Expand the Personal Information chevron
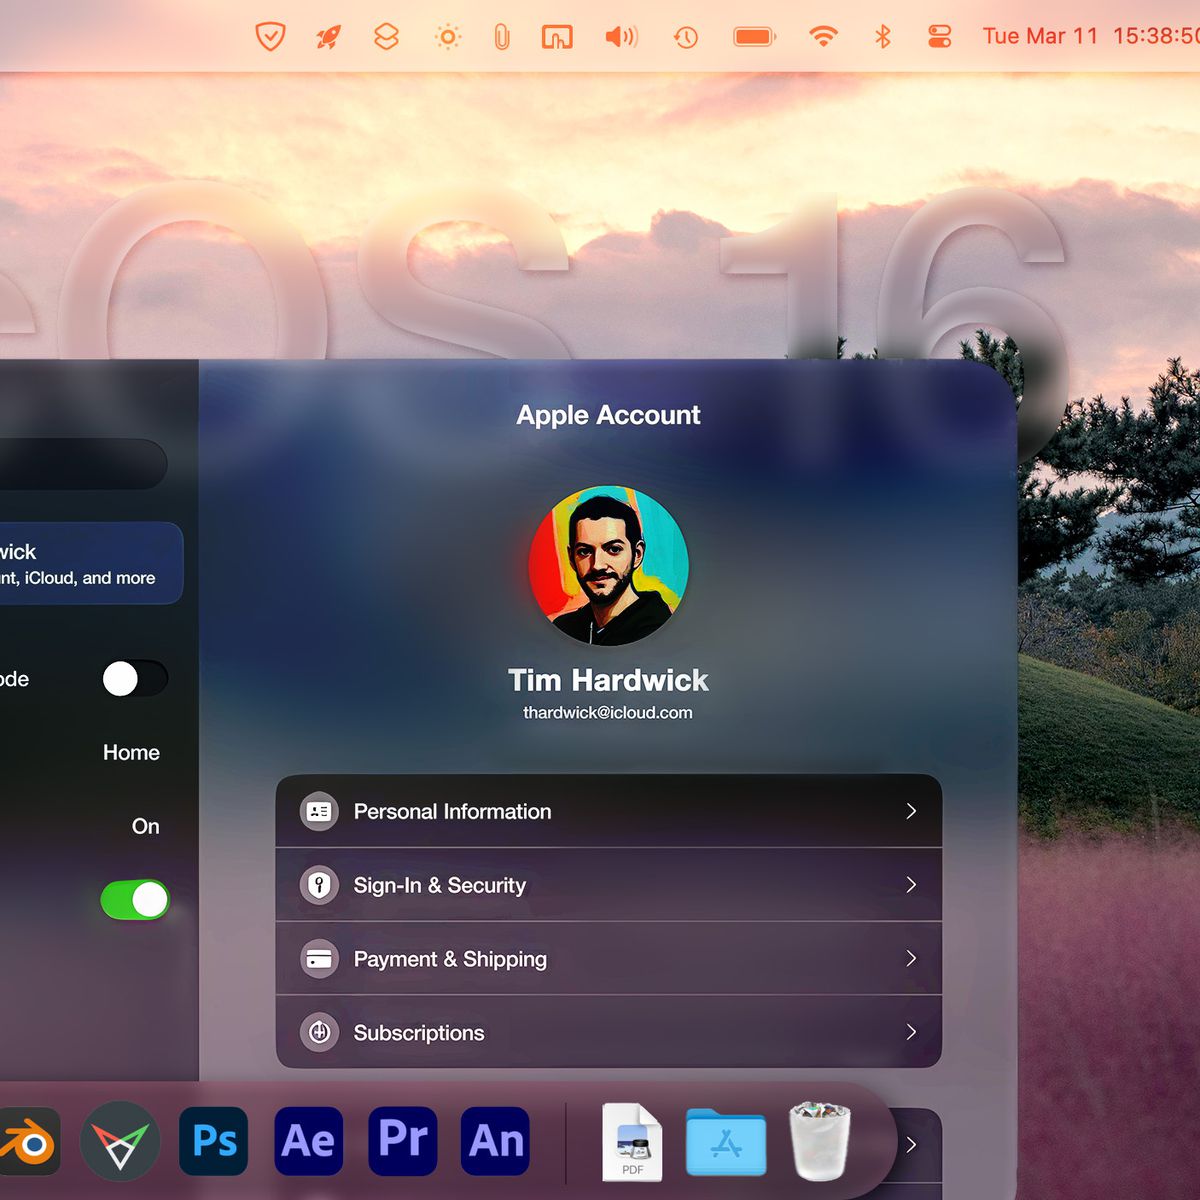1200x1200 pixels. 911,811
